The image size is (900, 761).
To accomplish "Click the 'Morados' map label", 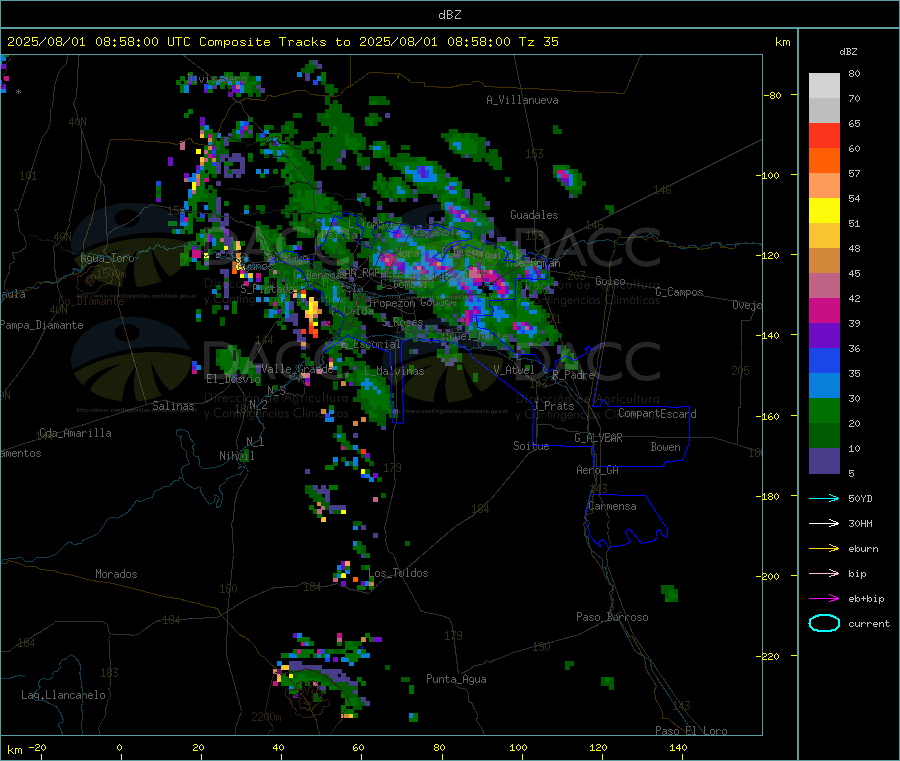I will click(x=116, y=574).
